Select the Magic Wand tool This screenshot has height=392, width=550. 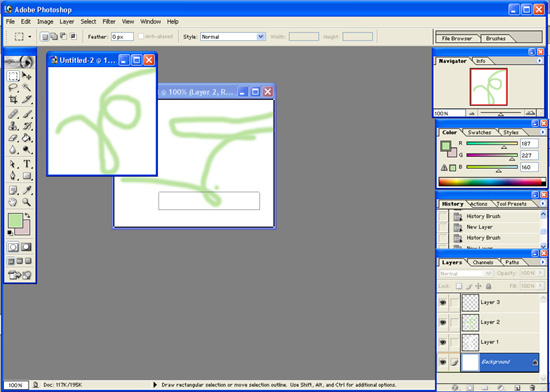pyautogui.click(x=27, y=88)
